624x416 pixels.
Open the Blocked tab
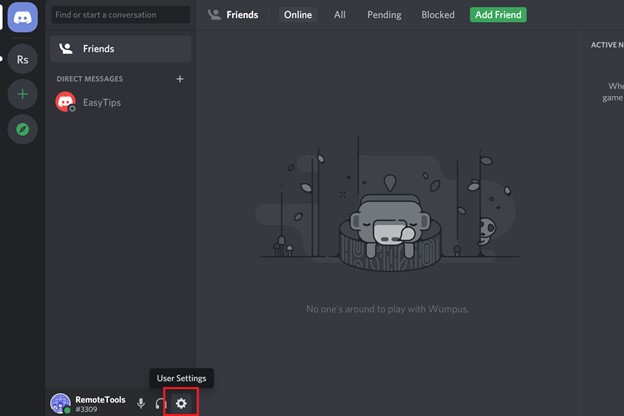click(438, 15)
